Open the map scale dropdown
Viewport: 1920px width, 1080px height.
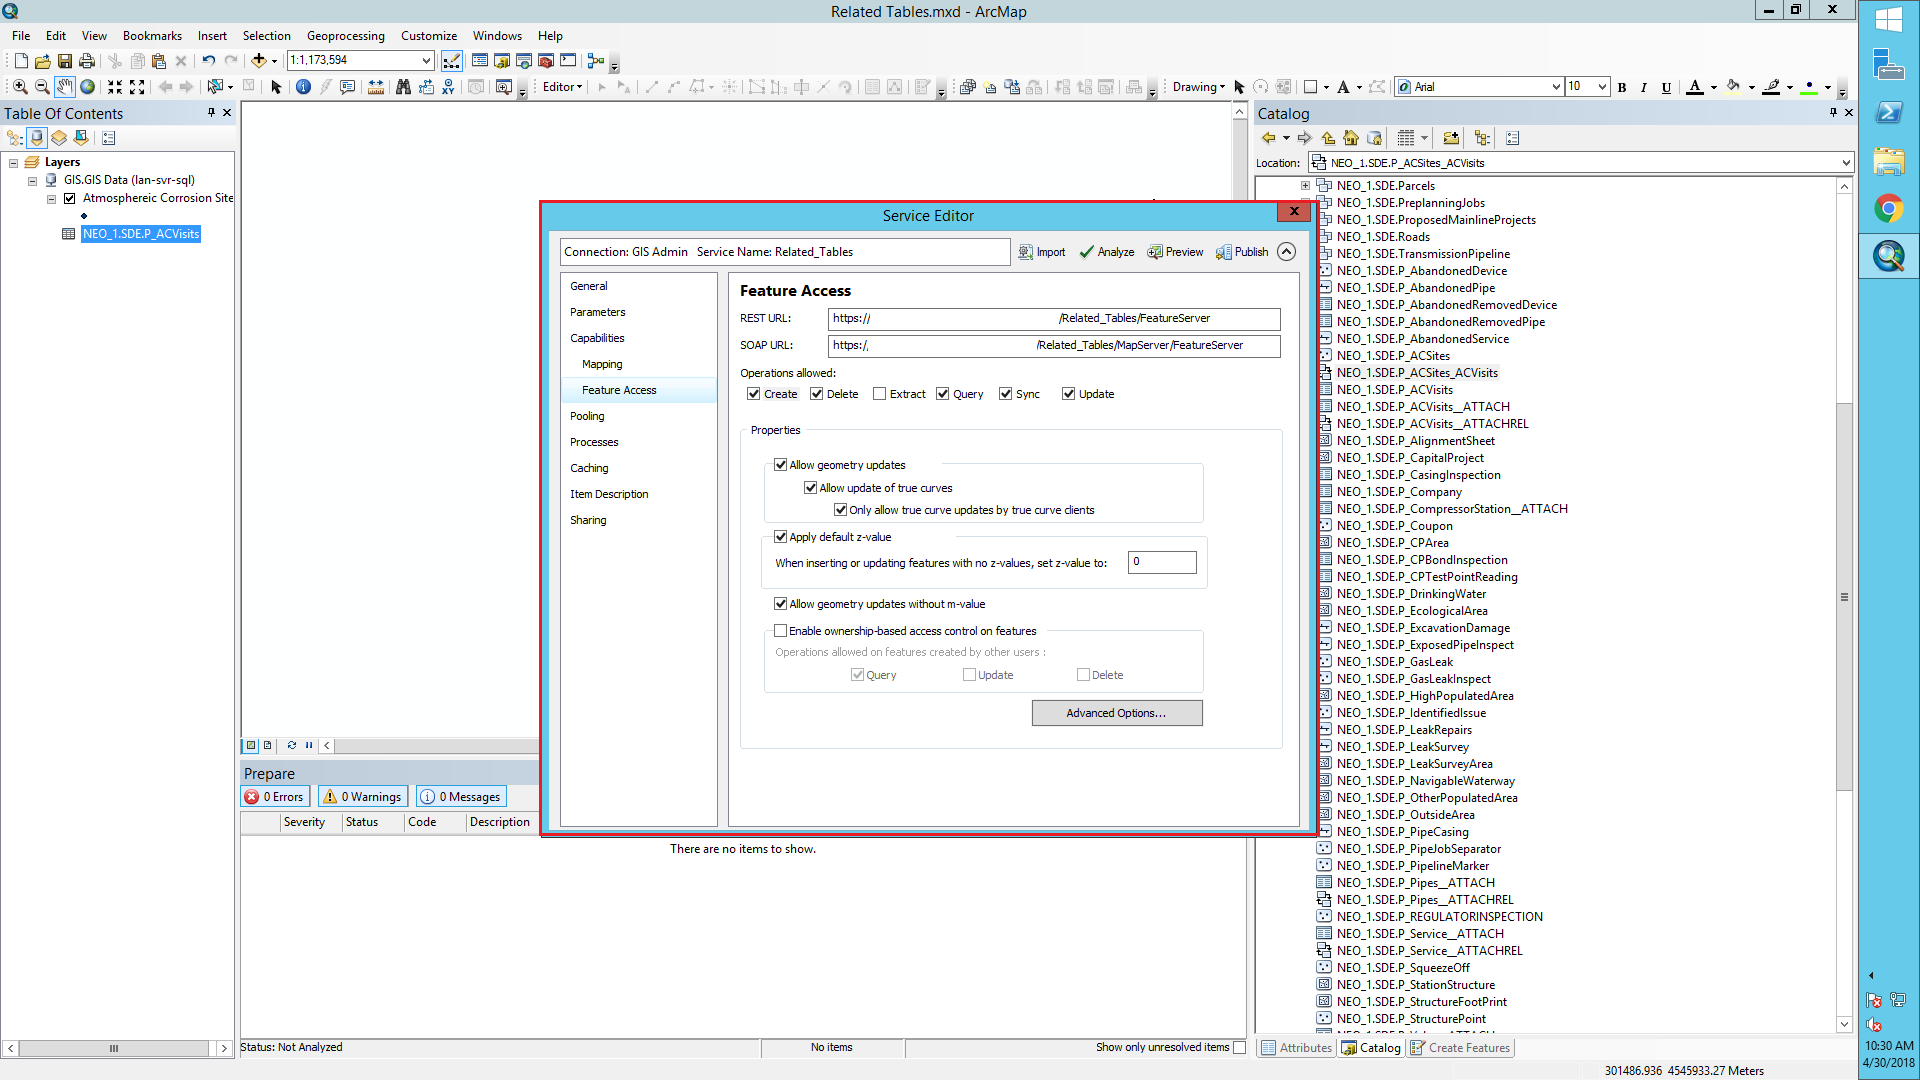[x=427, y=61]
